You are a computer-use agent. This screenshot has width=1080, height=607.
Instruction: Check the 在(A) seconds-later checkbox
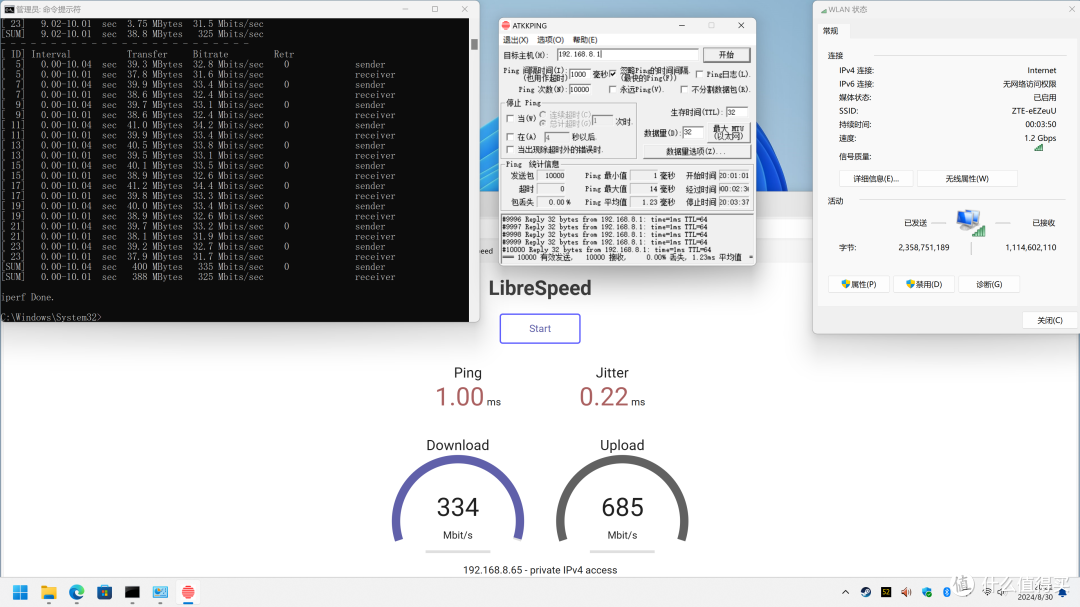[x=510, y=136]
